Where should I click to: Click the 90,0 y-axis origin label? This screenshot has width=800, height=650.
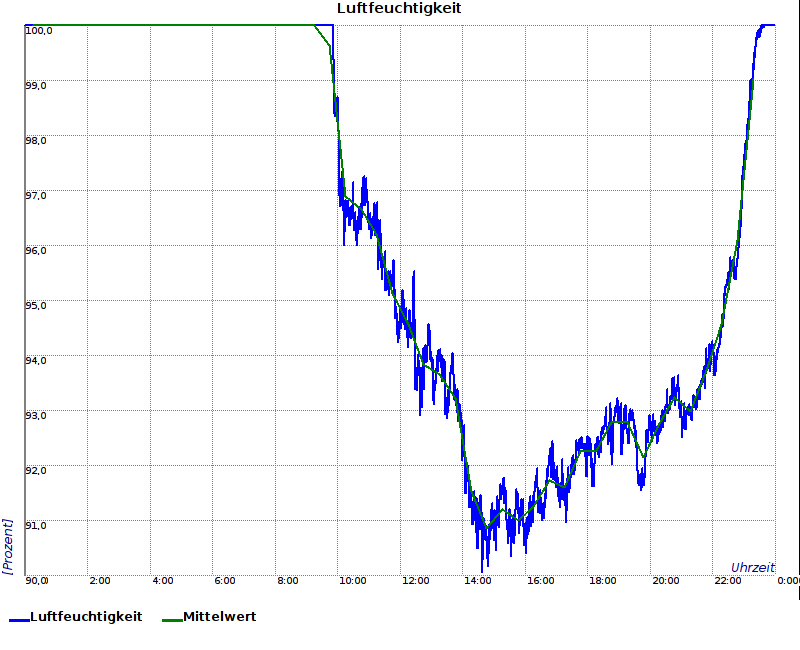pos(36,581)
